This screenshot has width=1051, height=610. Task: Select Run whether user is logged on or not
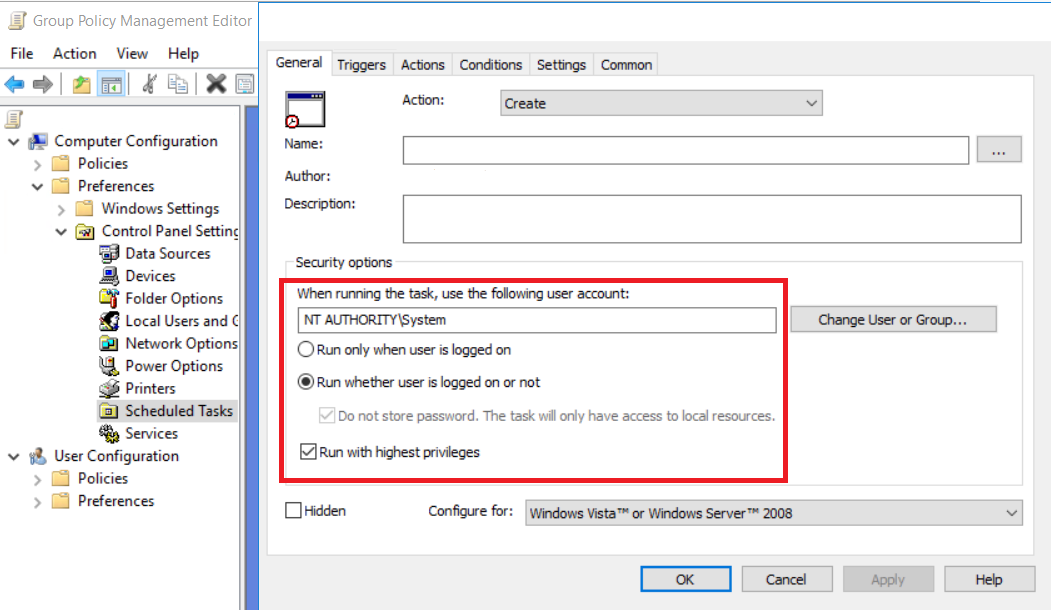pos(306,382)
